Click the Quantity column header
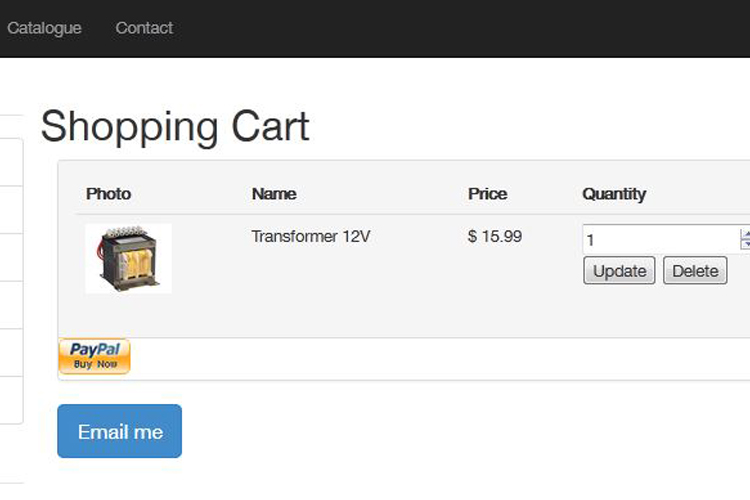This screenshot has width=750, height=500. 614,194
